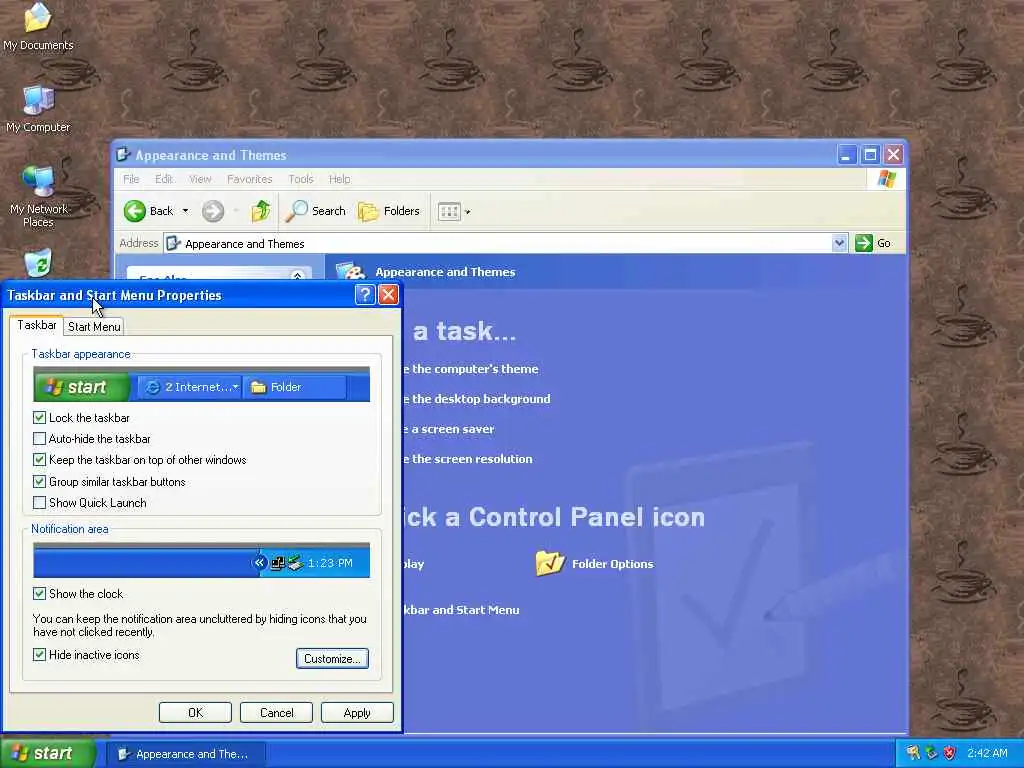1024x768 pixels.
Task: Click the Cancel button
Action: tap(276, 712)
